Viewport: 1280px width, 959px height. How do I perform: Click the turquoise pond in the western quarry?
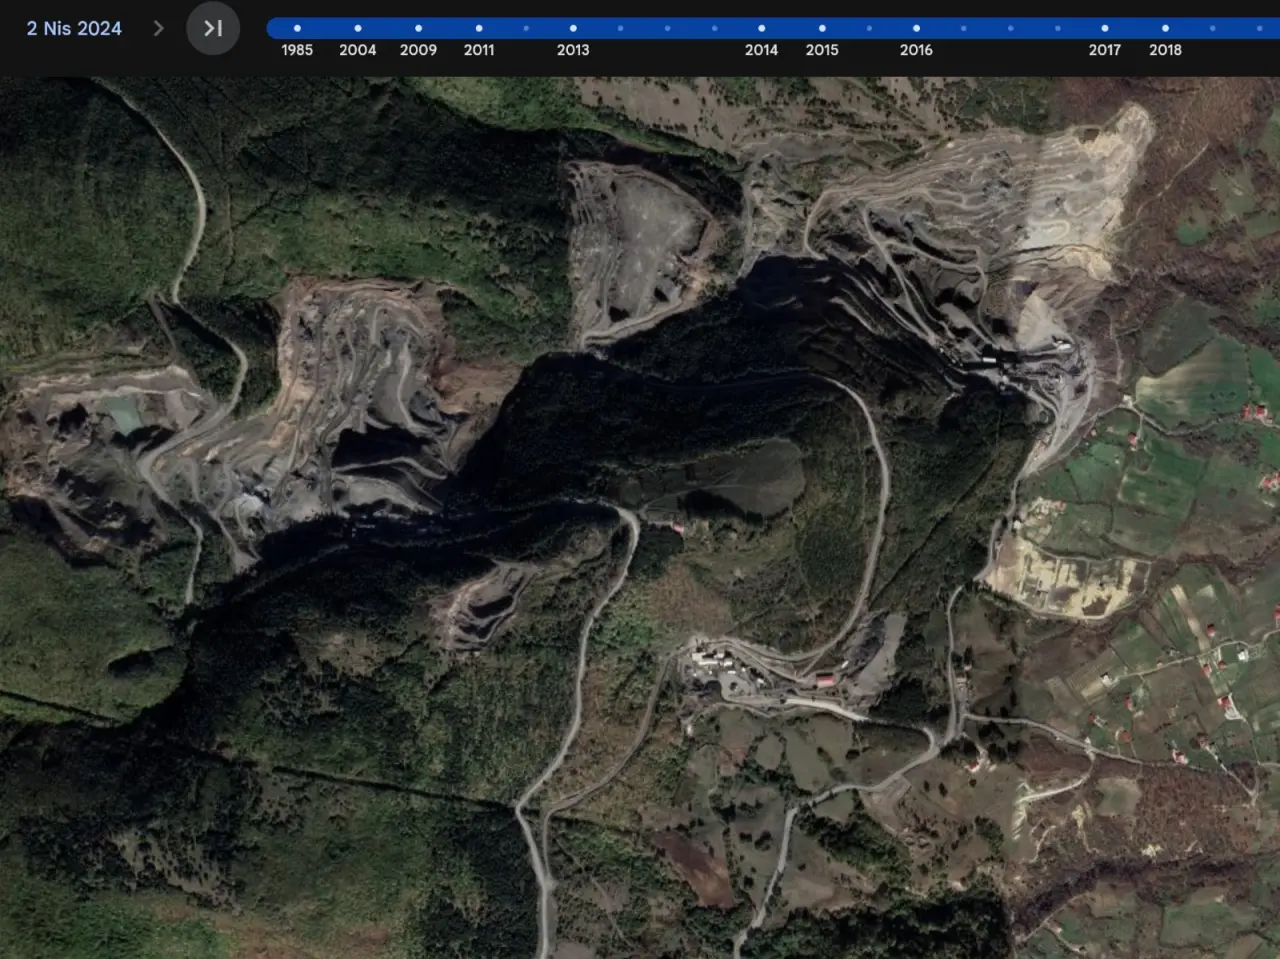click(x=124, y=416)
